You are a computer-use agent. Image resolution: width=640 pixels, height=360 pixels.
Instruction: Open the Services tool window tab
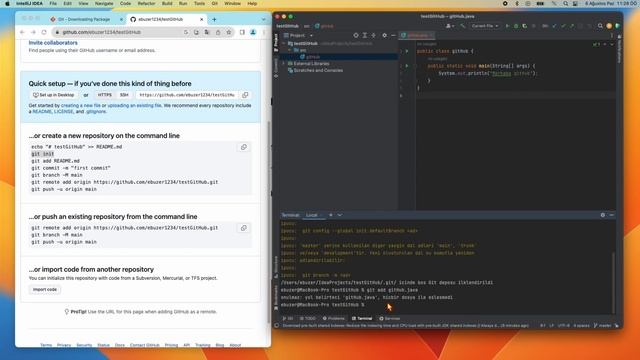coord(389,318)
